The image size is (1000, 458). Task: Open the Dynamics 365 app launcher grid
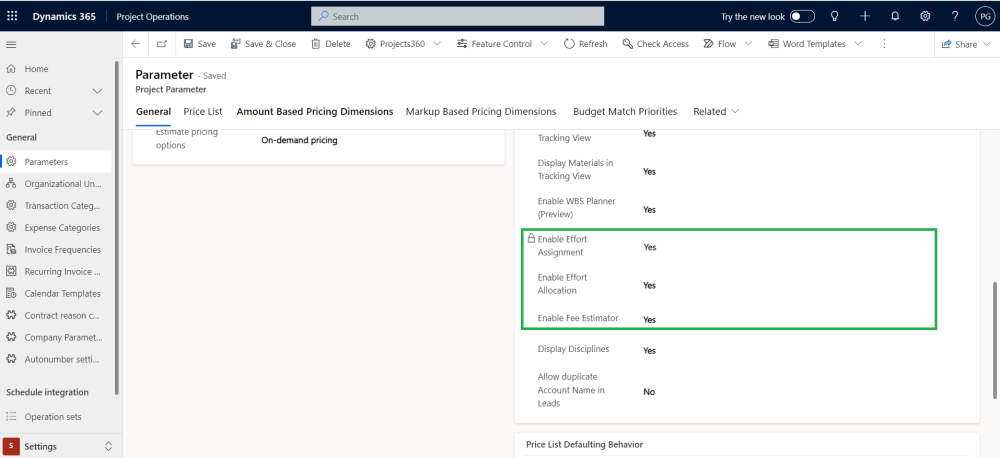(x=12, y=16)
